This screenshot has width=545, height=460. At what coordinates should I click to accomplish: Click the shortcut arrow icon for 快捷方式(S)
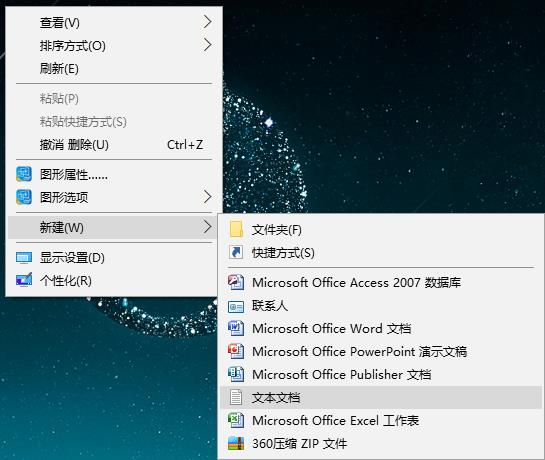tap(236, 252)
